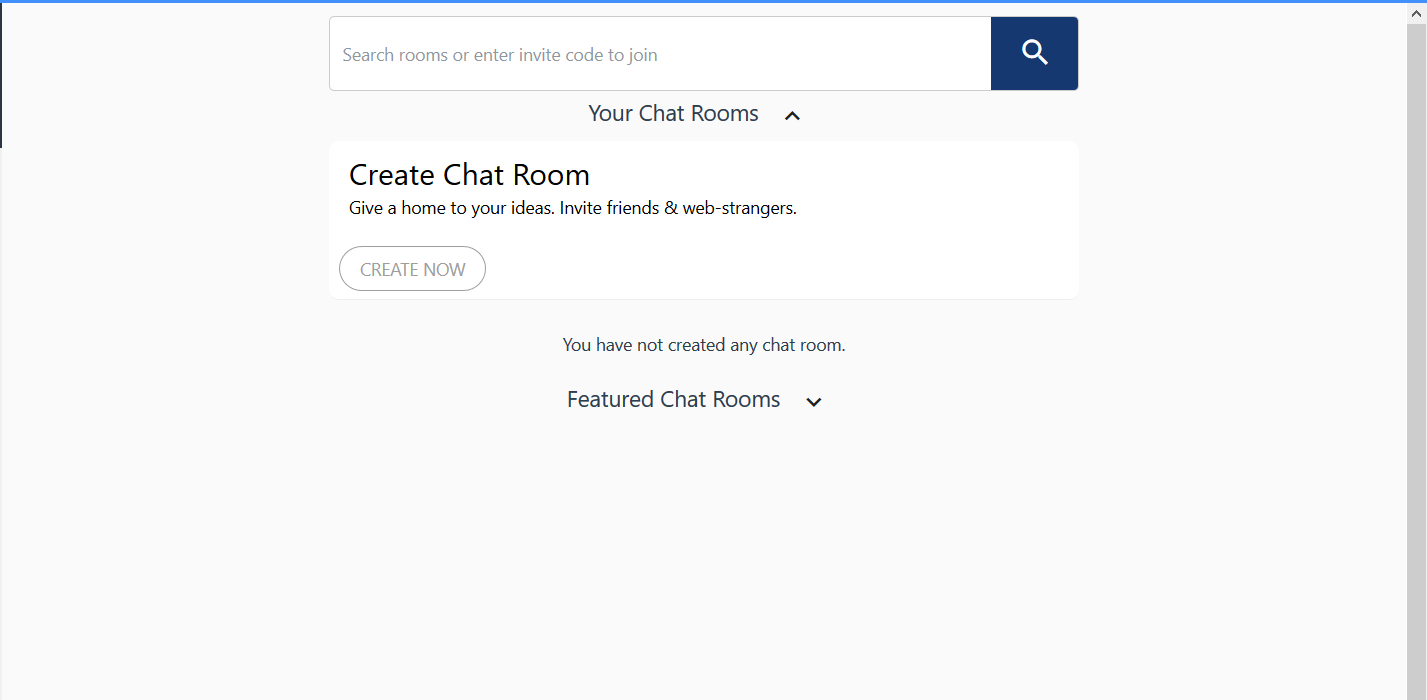Viewport: 1427px width, 700px height.
Task: Click the vertical scrollbar track
Action: pyautogui.click(x=1416, y=362)
